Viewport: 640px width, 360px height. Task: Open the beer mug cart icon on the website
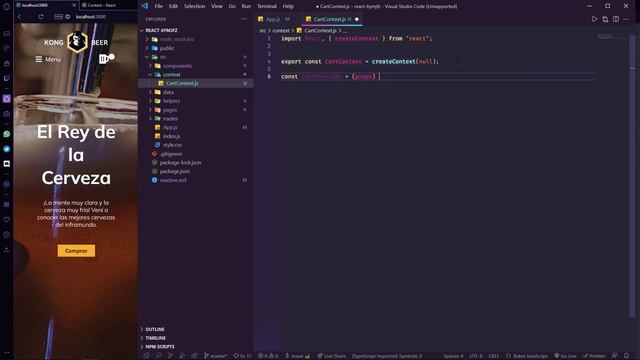pyautogui.click(x=106, y=58)
